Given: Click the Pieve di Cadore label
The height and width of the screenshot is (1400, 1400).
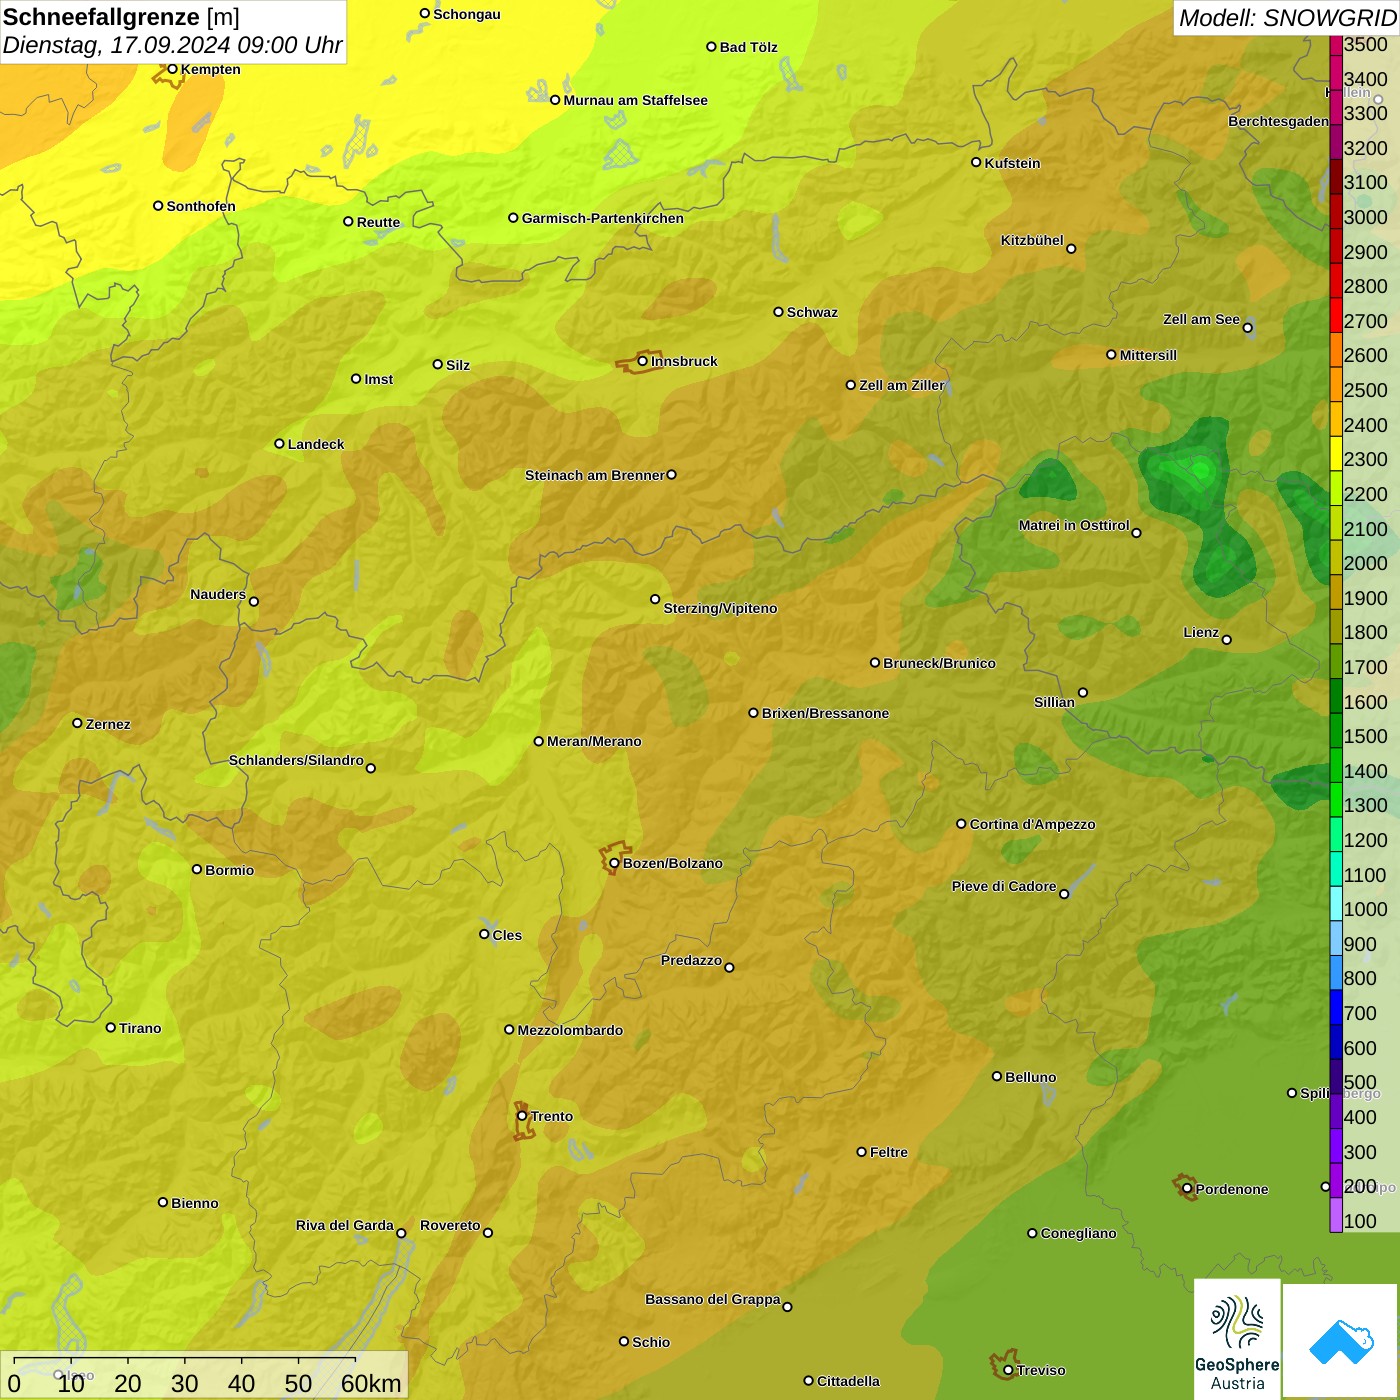Looking at the screenshot, I should click(1004, 886).
